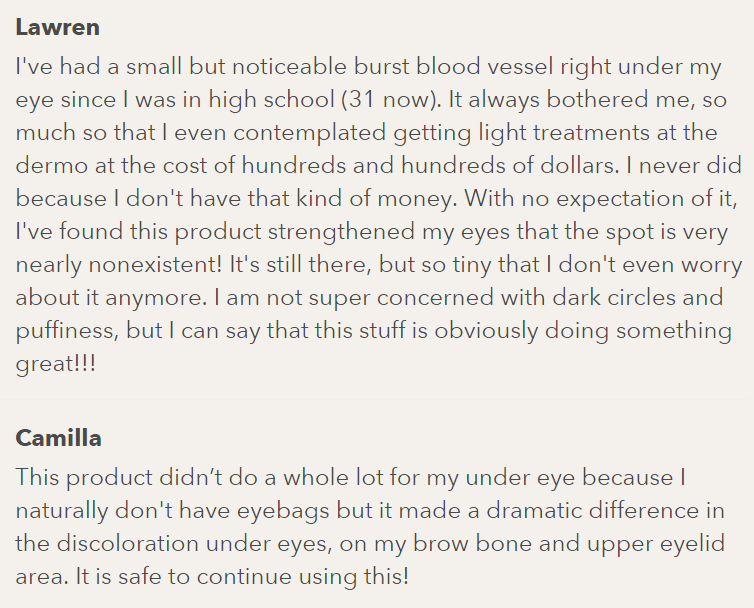Click the divider between the two reviews
This screenshot has width=754, height=608.
pos(377,399)
